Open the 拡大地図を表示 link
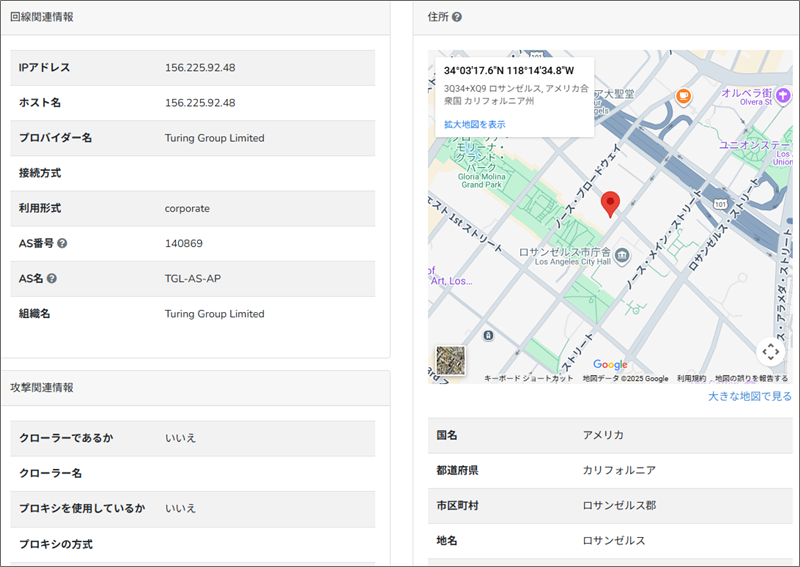 (474, 124)
